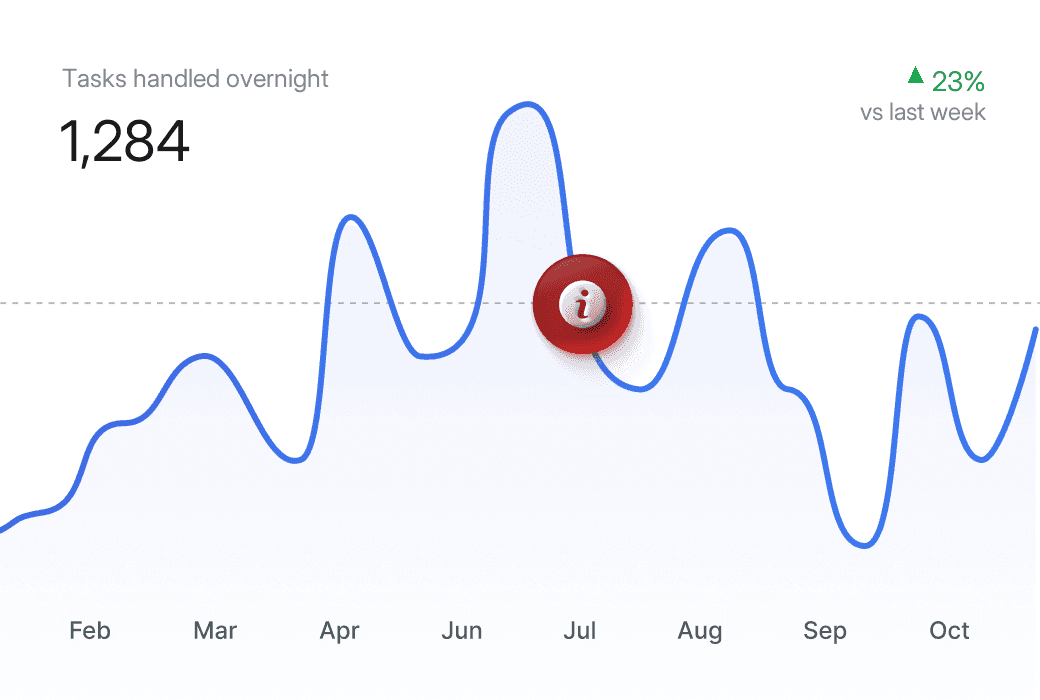Image resolution: width=1040 pixels, height=700 pixels.
Task: Click the 23% change value
Action: click(x=958, y=82)
